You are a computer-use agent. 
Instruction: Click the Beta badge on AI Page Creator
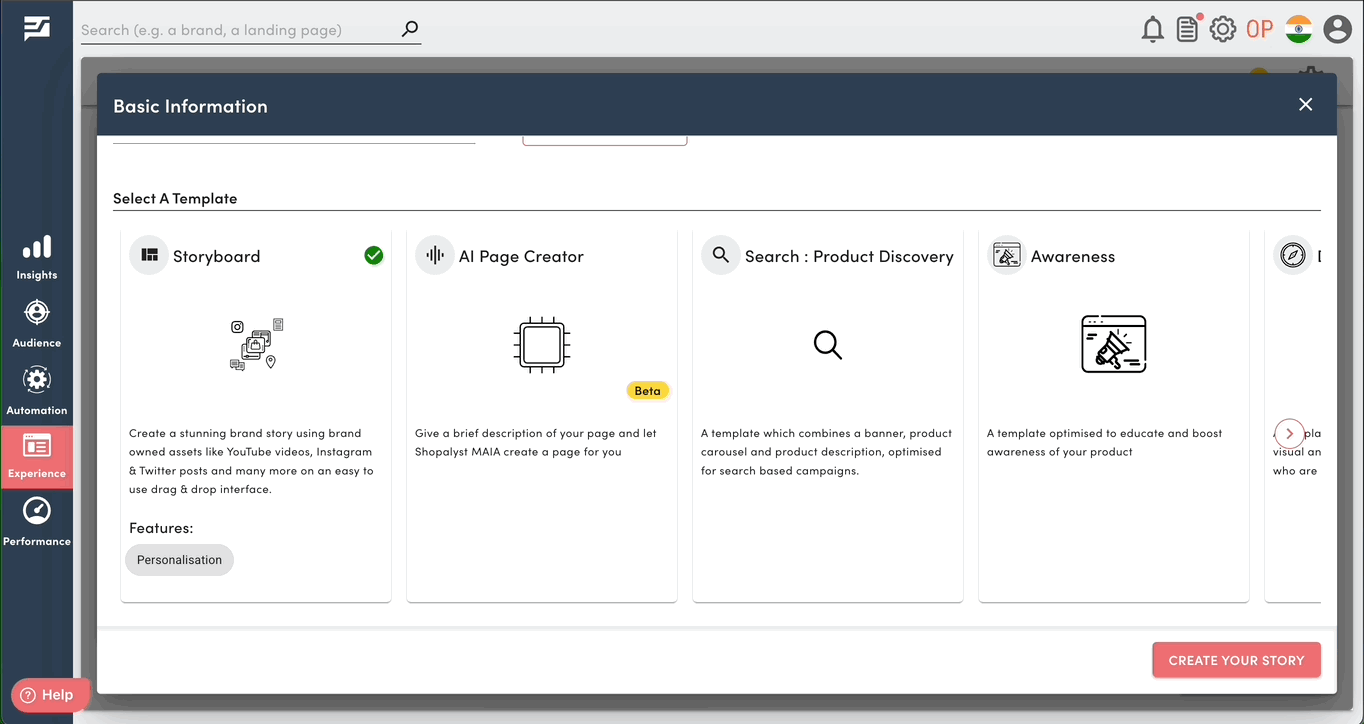pyautogui.click(x=648, y=391)
